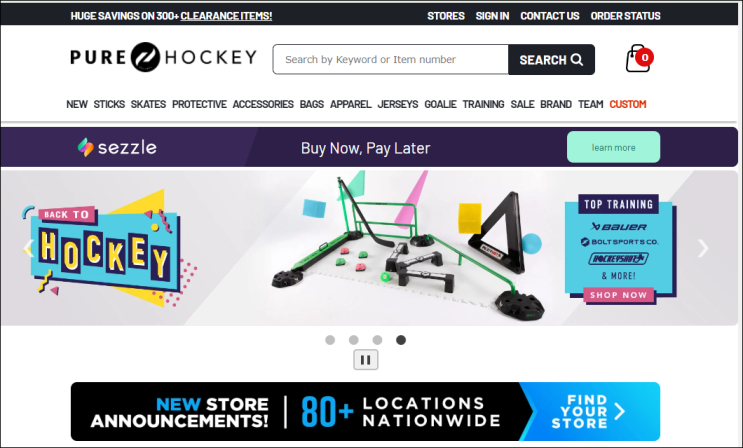Screen dimensions: 743x448
Task: Select the first carousel dot indicator
Action: click(330, 340)
